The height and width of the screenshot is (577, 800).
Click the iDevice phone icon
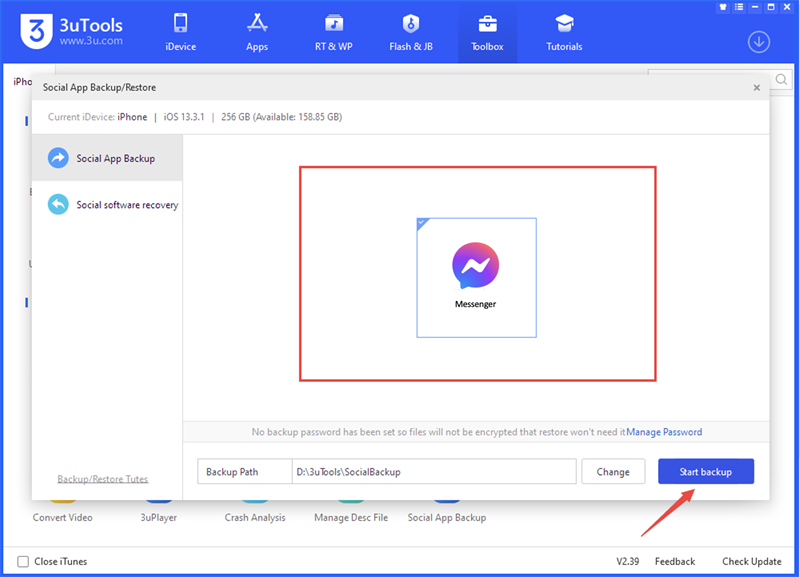point(181,23)
